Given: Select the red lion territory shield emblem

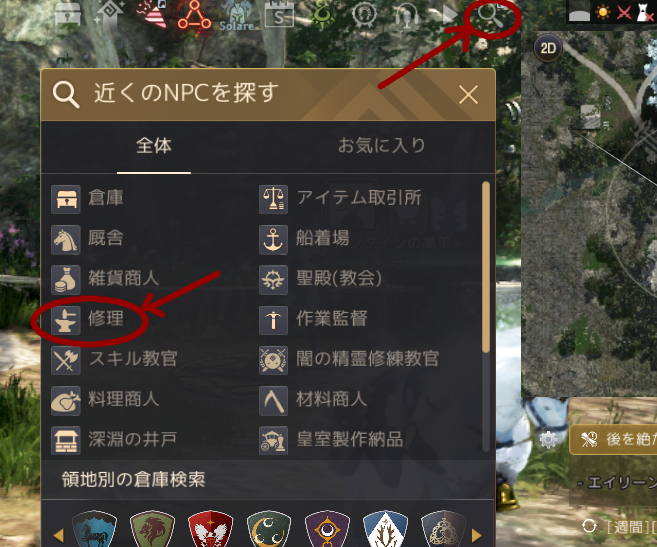Looking at the screenshot, I should pos(152,529).
